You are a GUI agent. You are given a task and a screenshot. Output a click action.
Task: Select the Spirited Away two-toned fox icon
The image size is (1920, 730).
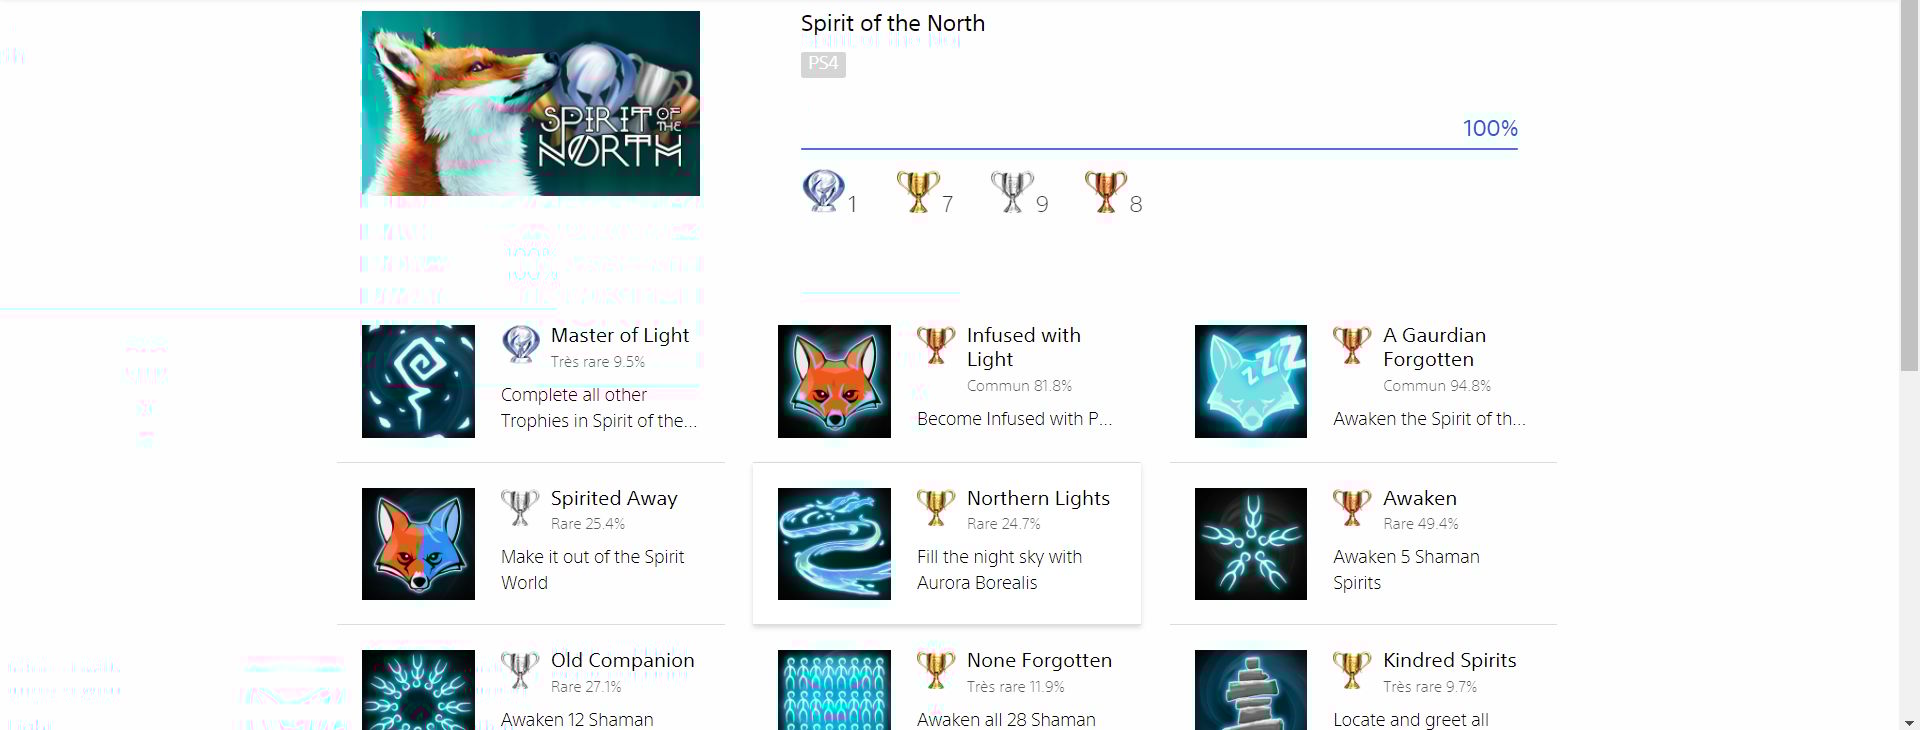coord(418,544)
